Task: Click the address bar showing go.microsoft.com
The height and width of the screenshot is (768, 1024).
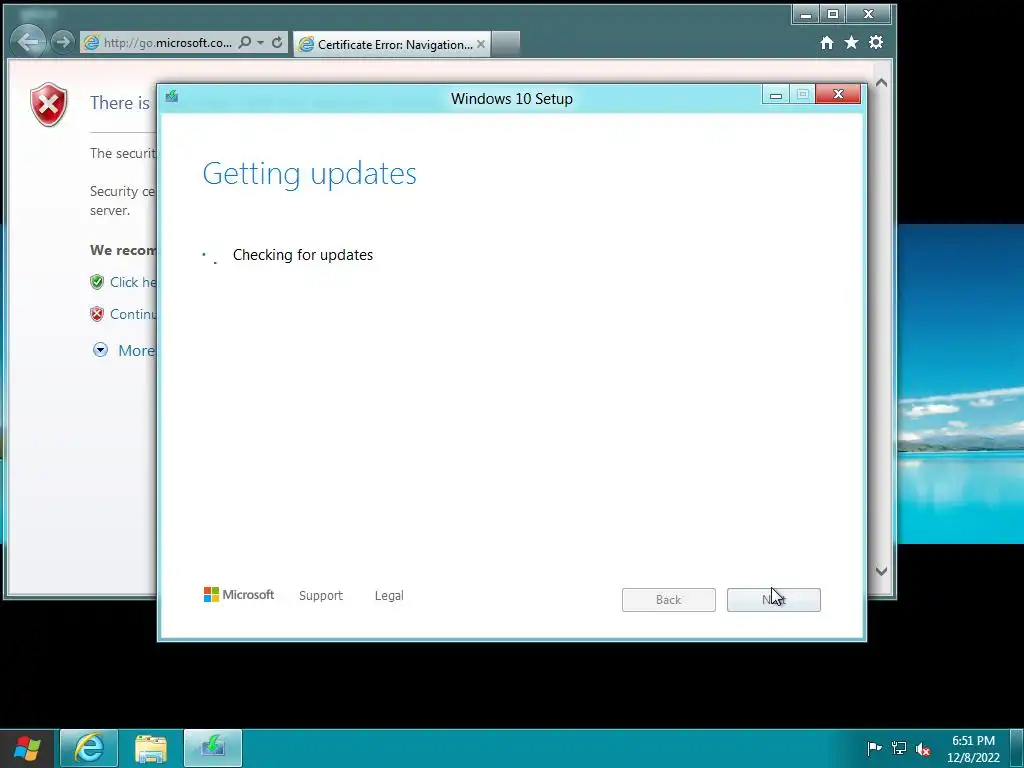Action: click(x=168, y=42)
